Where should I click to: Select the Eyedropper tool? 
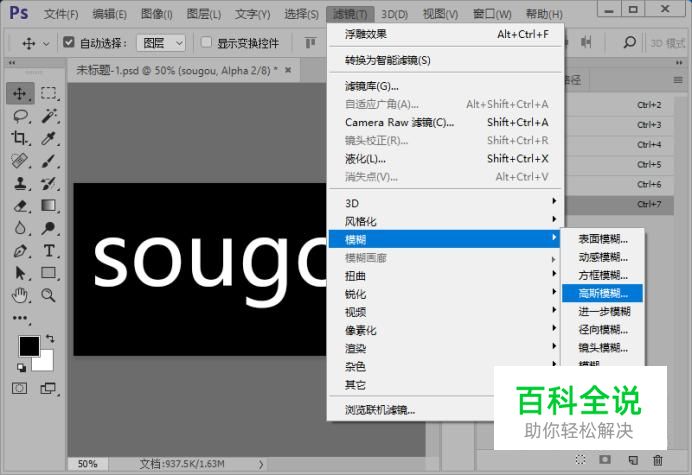(48, 138)
